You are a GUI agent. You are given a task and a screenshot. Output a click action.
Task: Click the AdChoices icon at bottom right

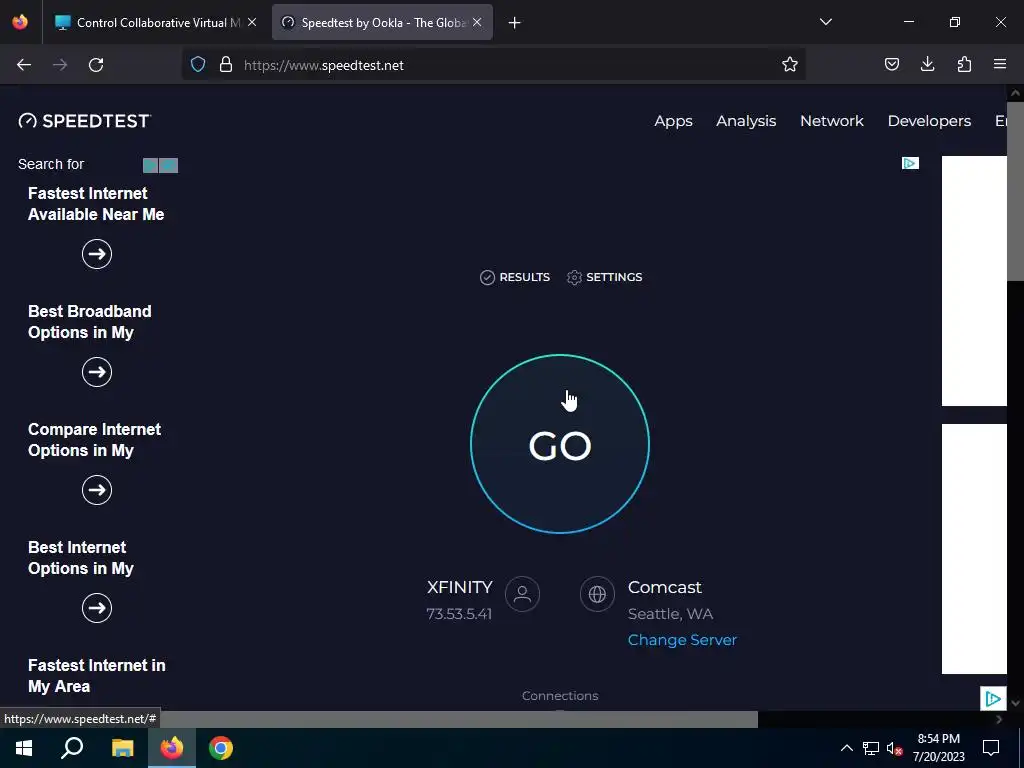tap(993, 699)
